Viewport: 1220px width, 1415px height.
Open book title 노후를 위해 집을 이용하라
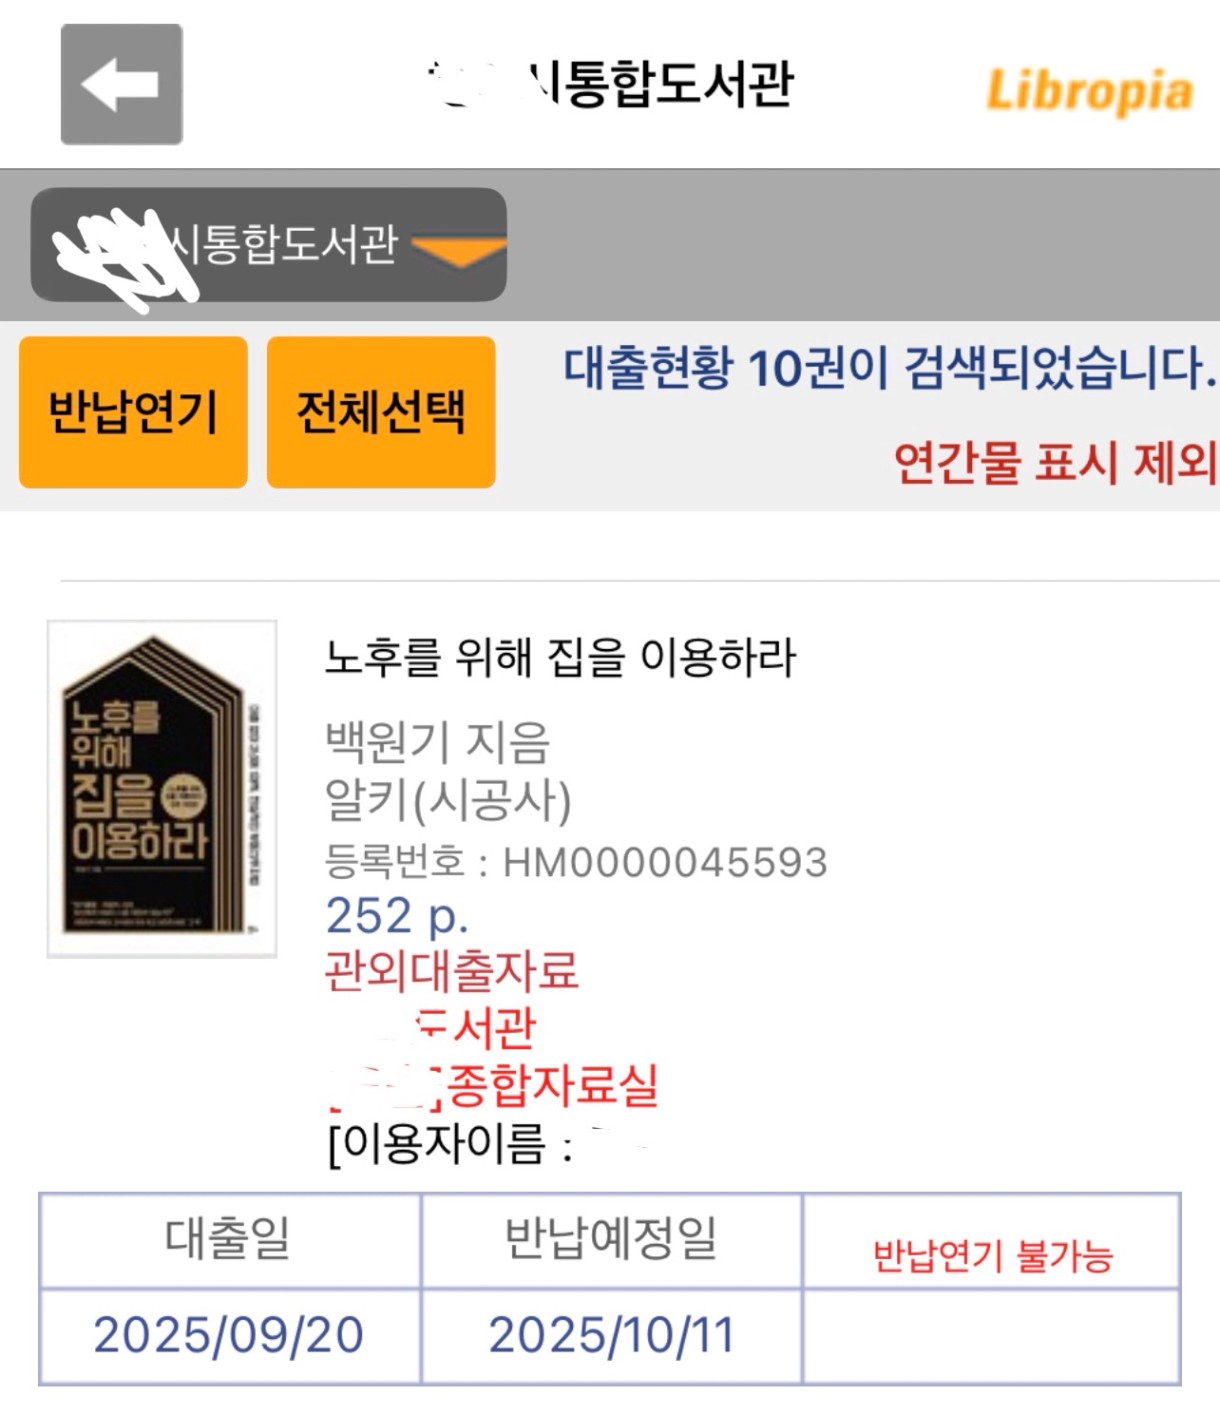[x=561, y=657]
